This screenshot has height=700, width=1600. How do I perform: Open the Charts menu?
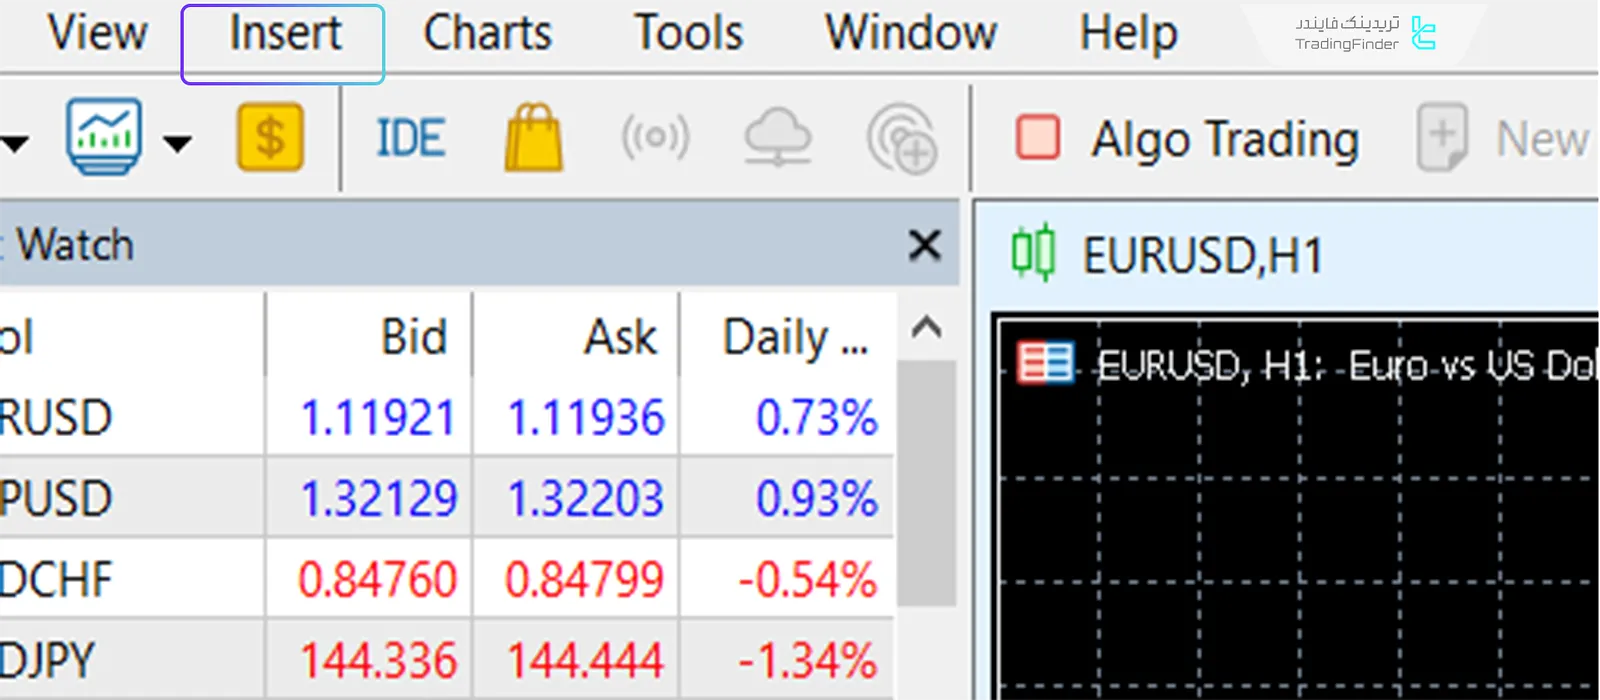(487, 34)
